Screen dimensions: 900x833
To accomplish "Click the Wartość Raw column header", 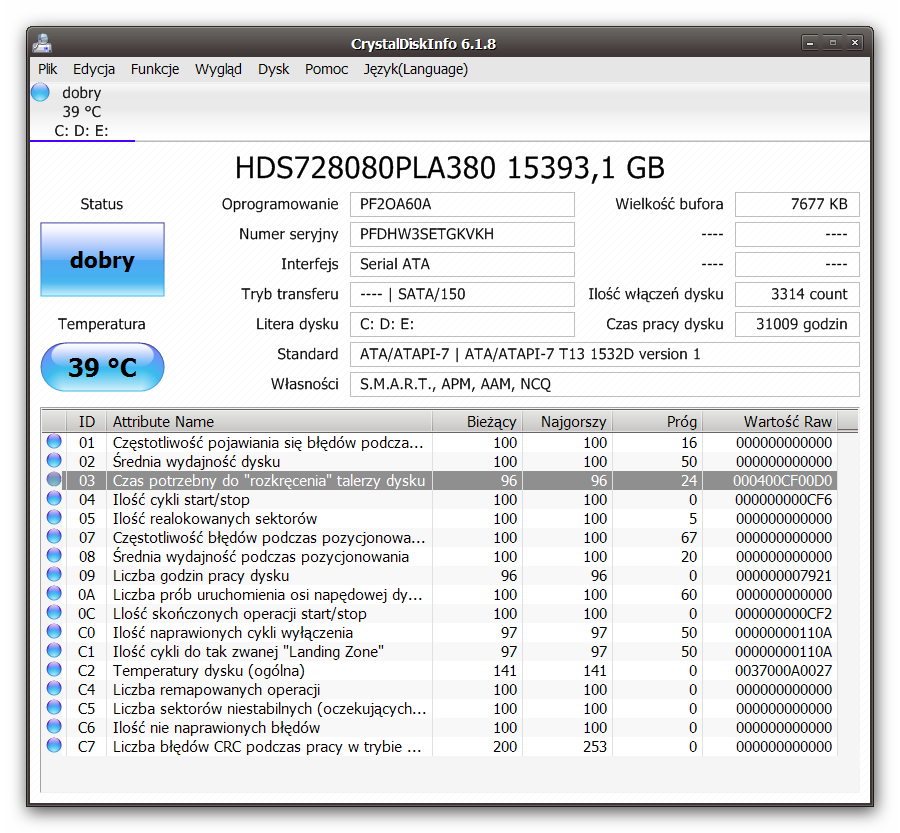I will point(770,422).
